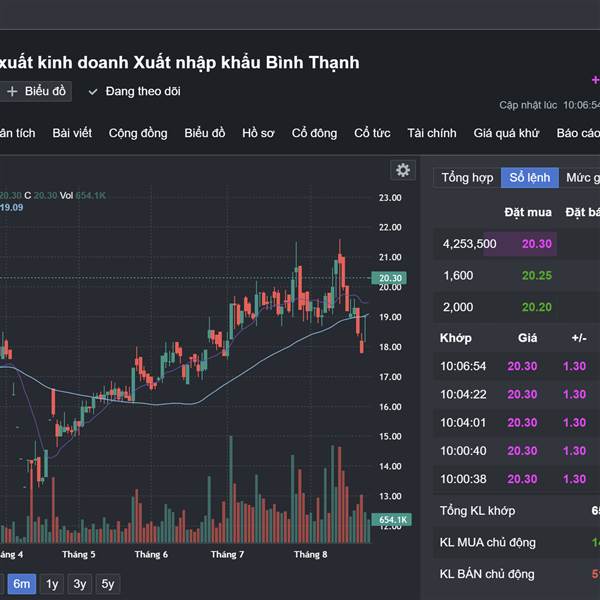Select the Sổ lệnh panel tab

530,178
